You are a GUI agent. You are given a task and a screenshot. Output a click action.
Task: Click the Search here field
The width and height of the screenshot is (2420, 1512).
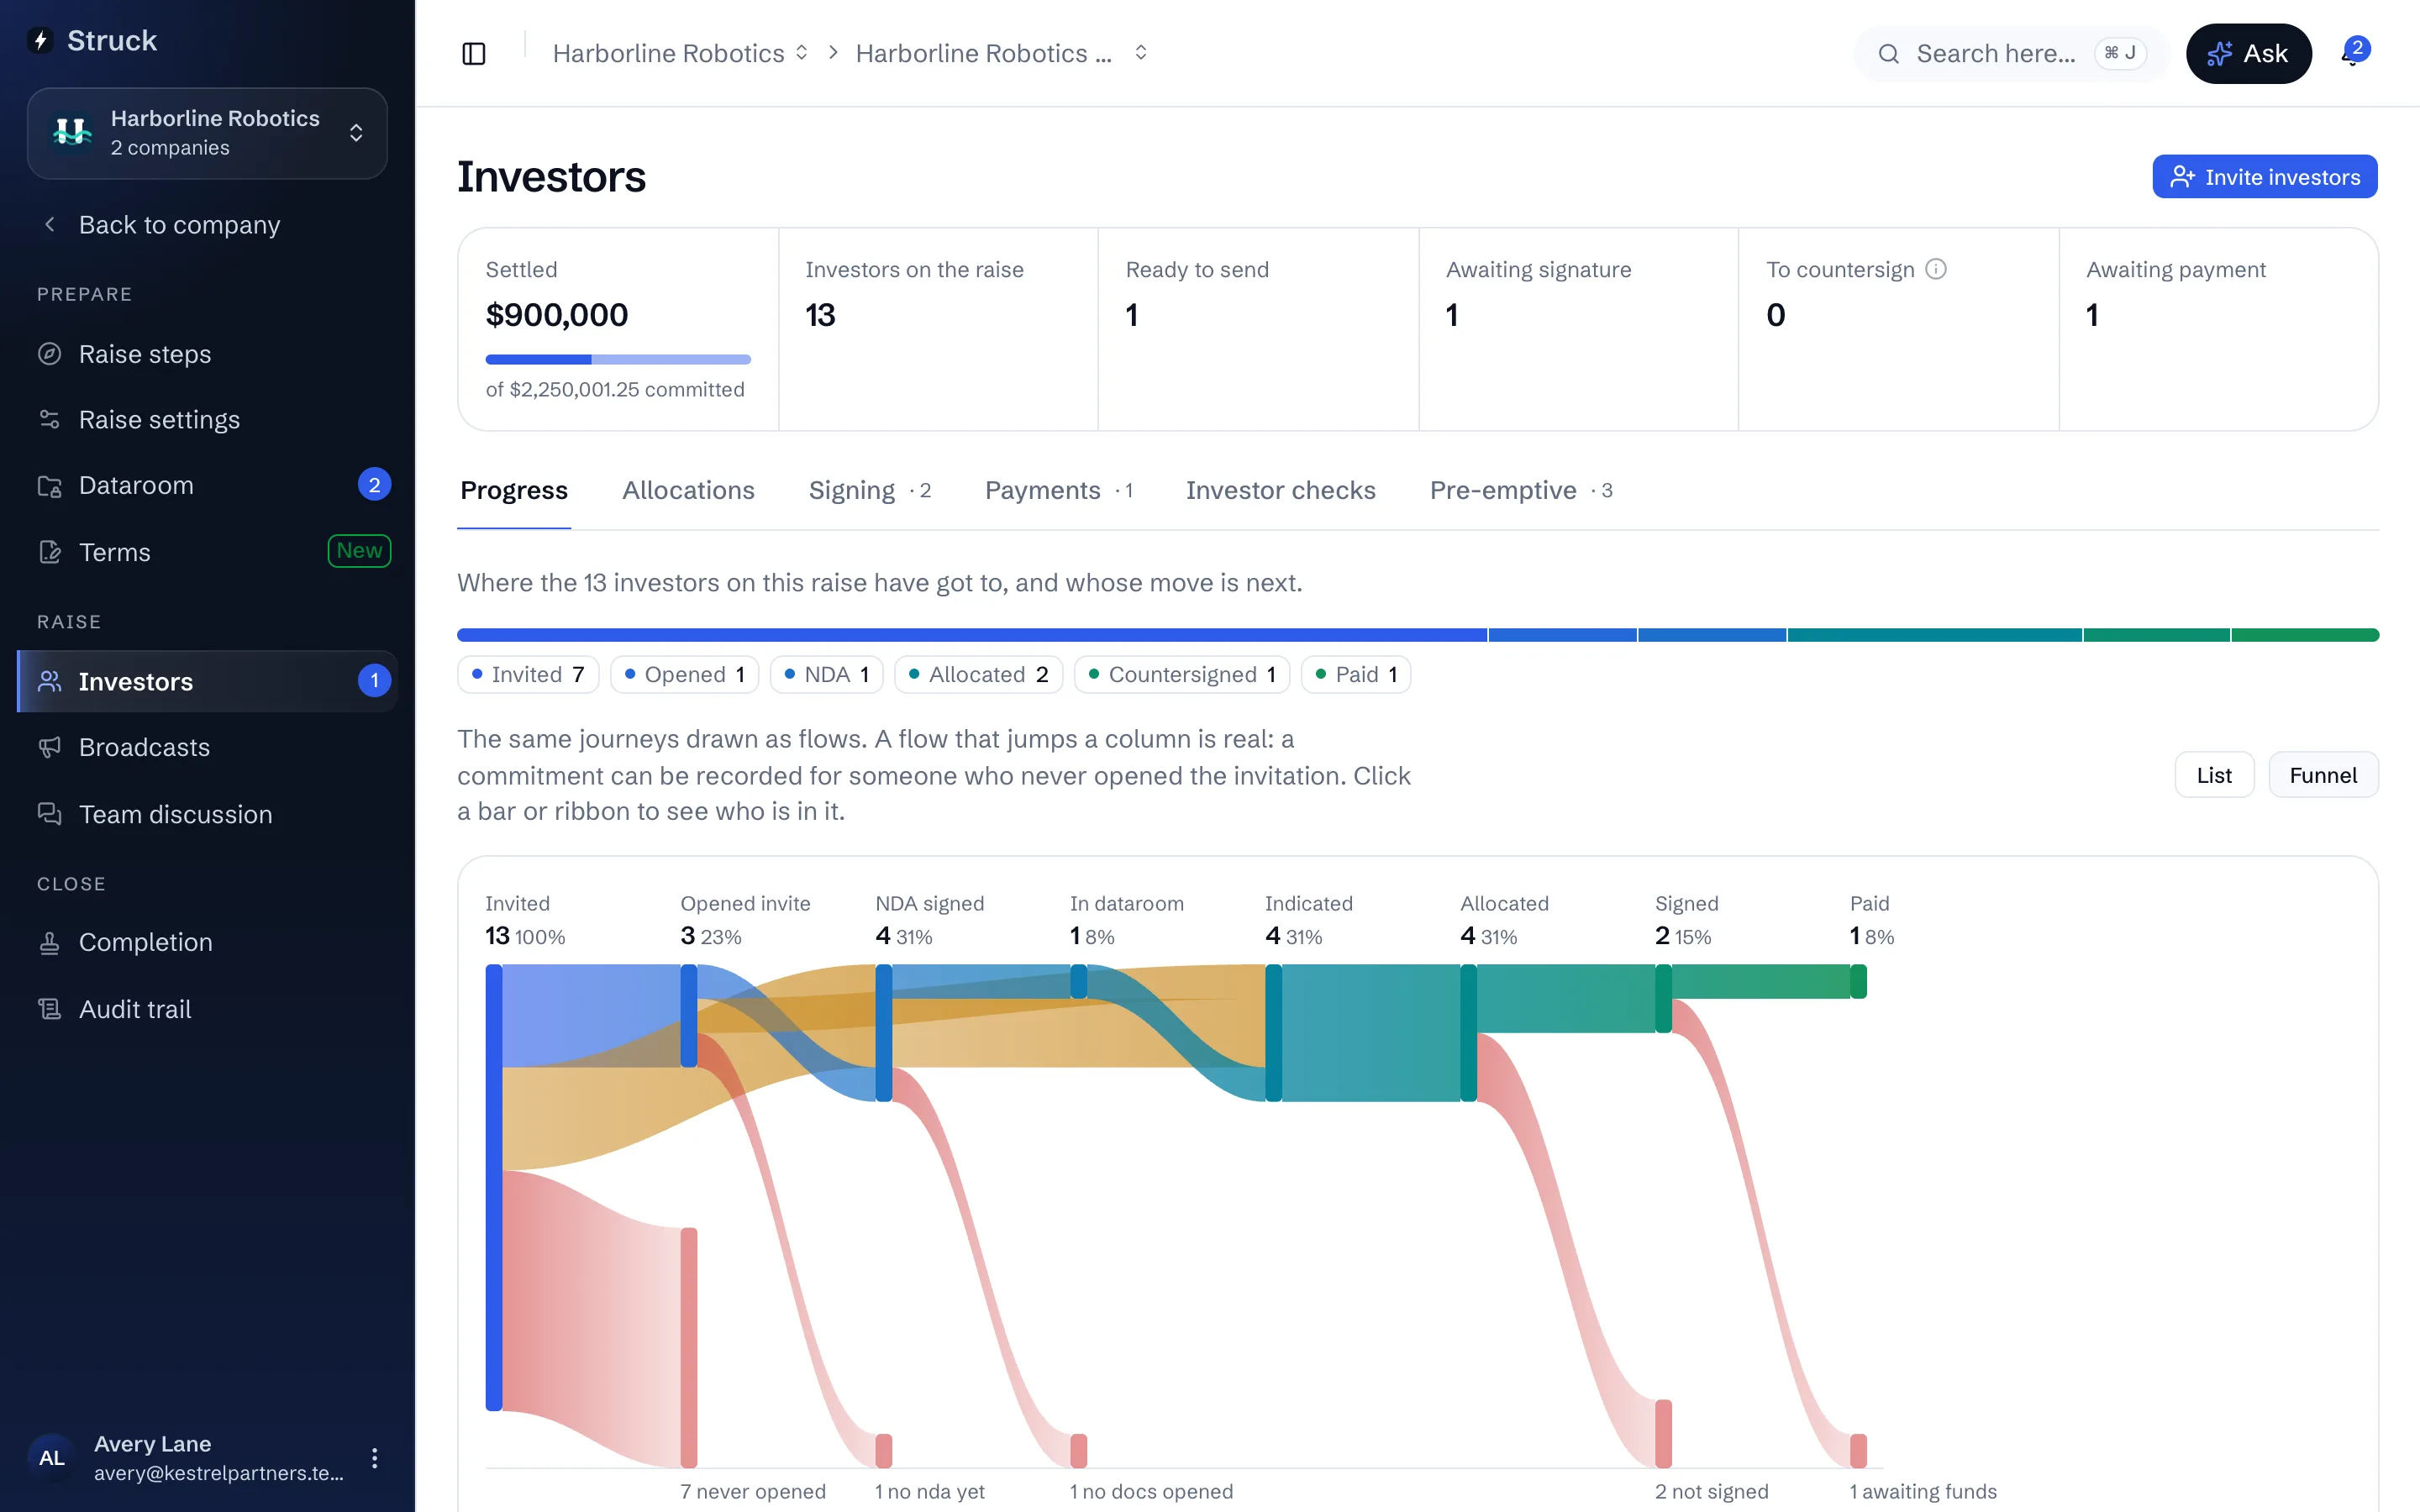click(x=2011, y=53)
